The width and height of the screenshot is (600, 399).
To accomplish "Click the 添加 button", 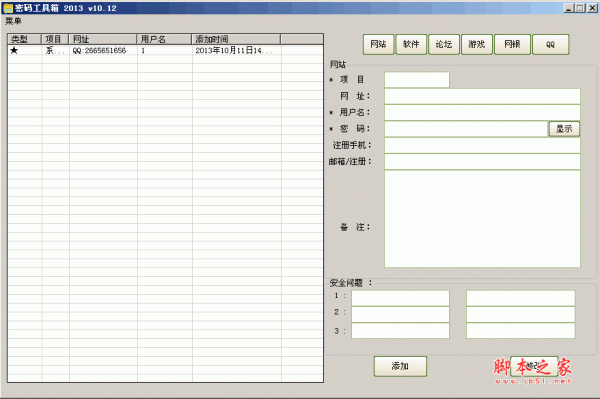I will [x=400, y=366].
